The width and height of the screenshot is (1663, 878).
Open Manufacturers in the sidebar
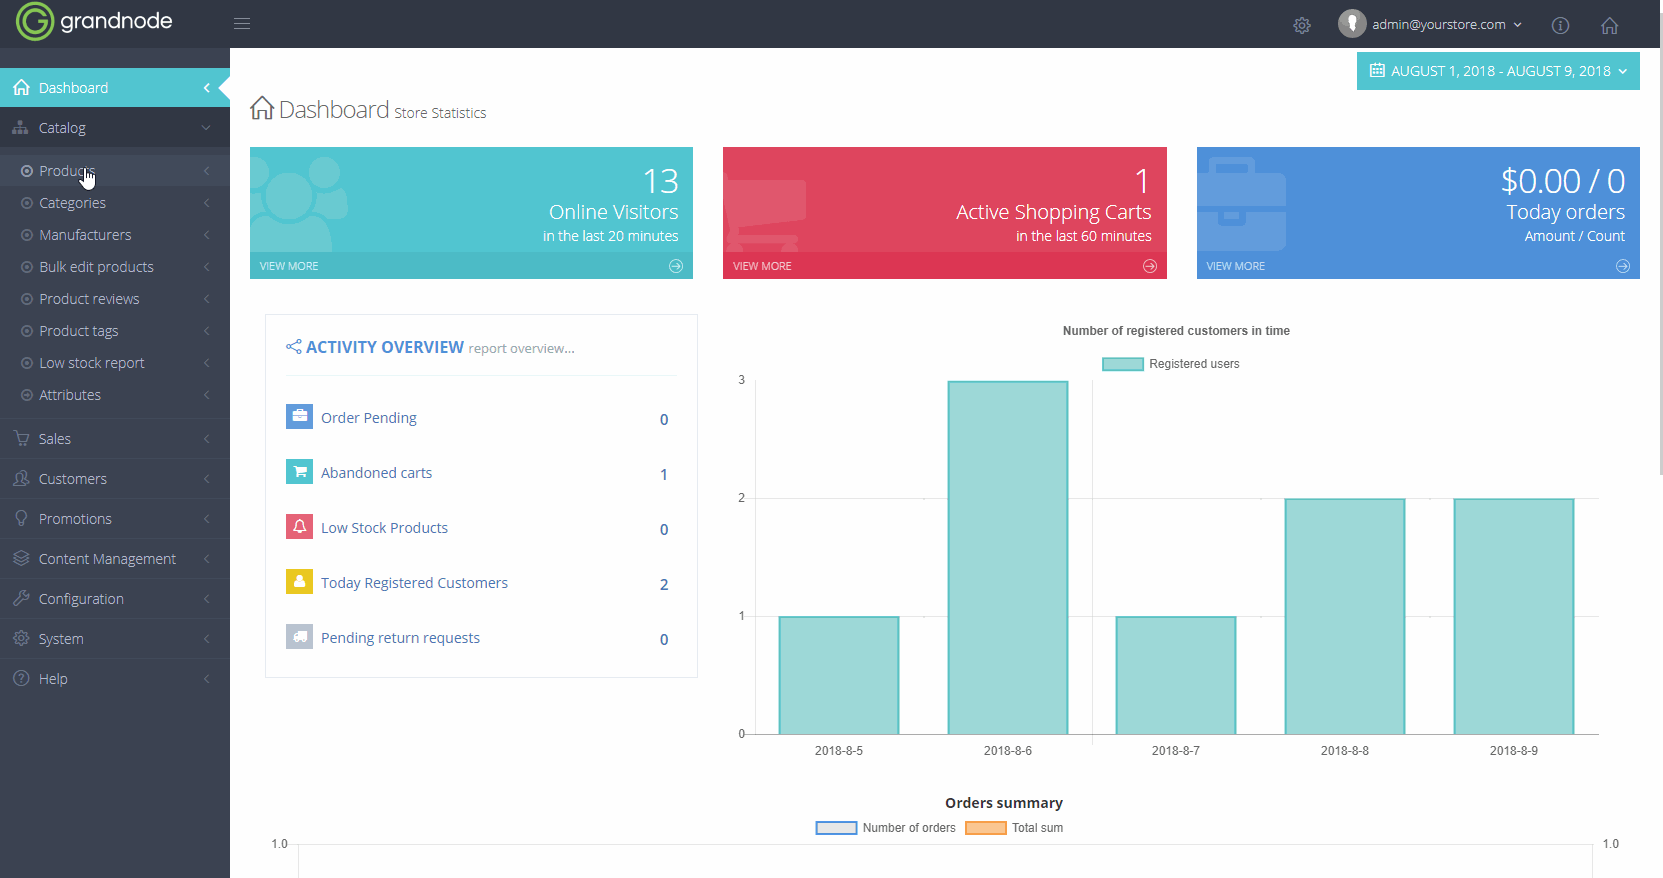(85, 235)
